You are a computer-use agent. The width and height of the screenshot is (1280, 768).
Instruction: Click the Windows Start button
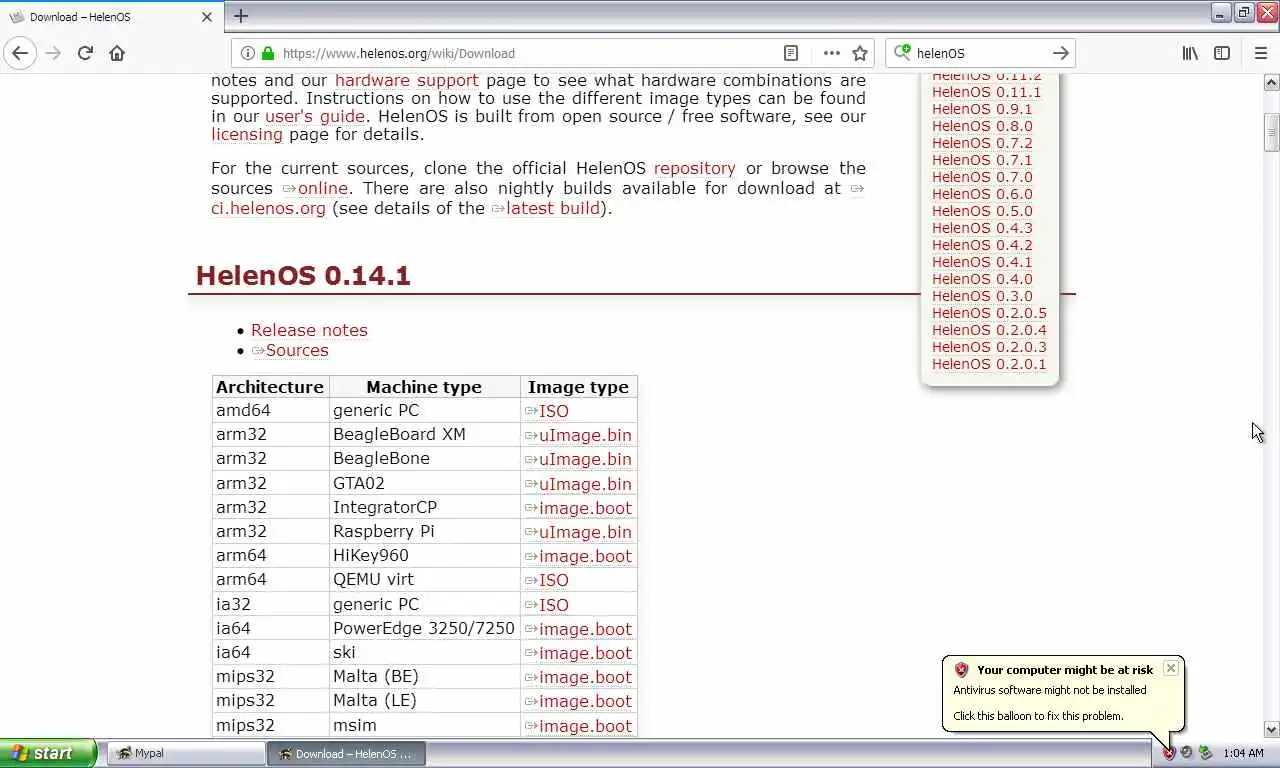(48, 753)
